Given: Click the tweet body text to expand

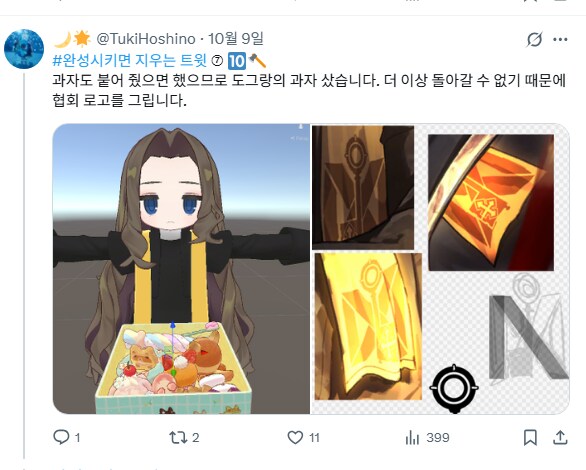Looking at the screenshot, I should pyautogui.click(x=309, y=90).
